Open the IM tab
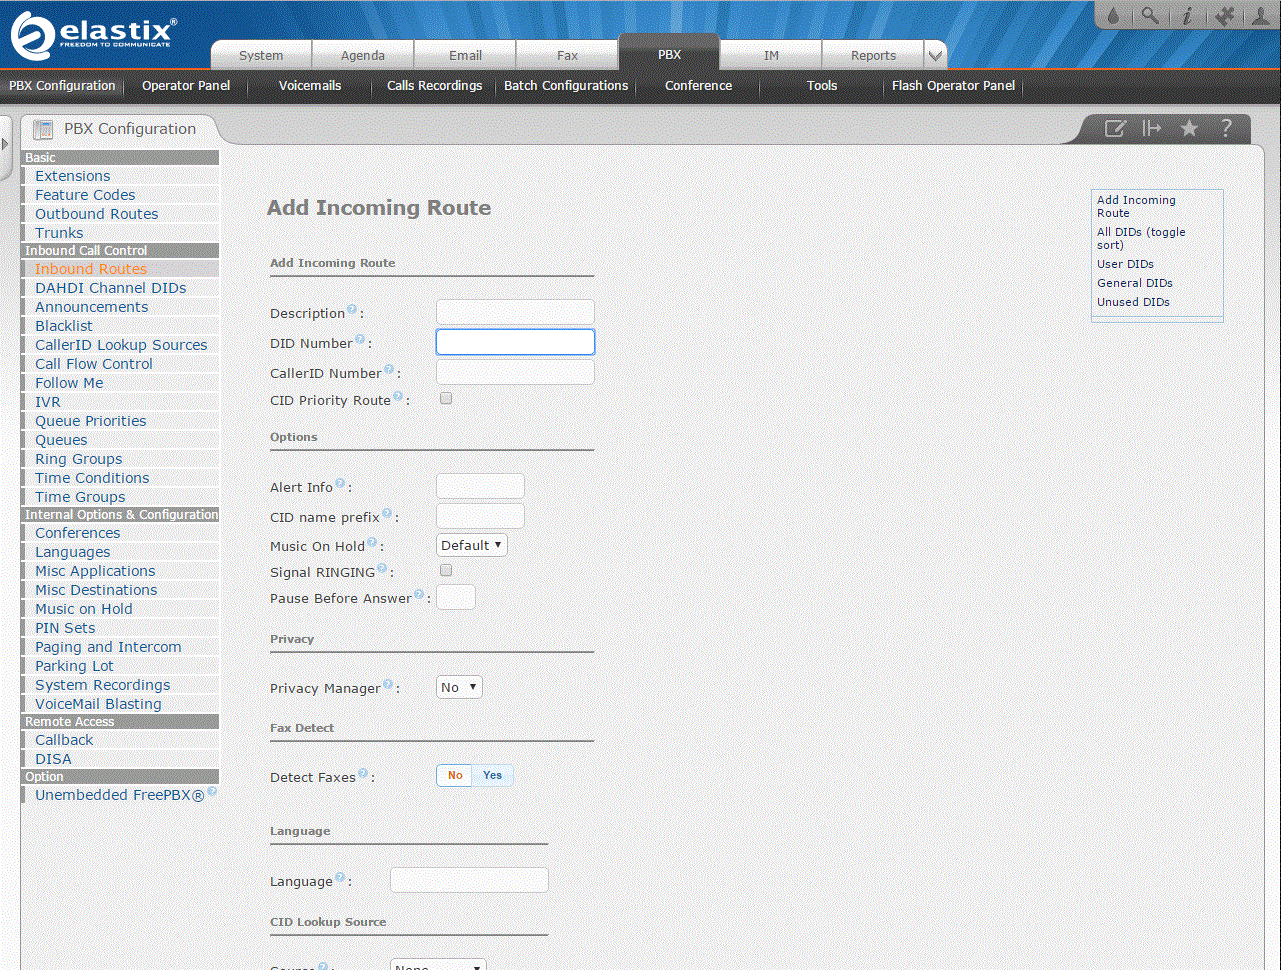The image size is (1281, 970). [x=771, y=56]
